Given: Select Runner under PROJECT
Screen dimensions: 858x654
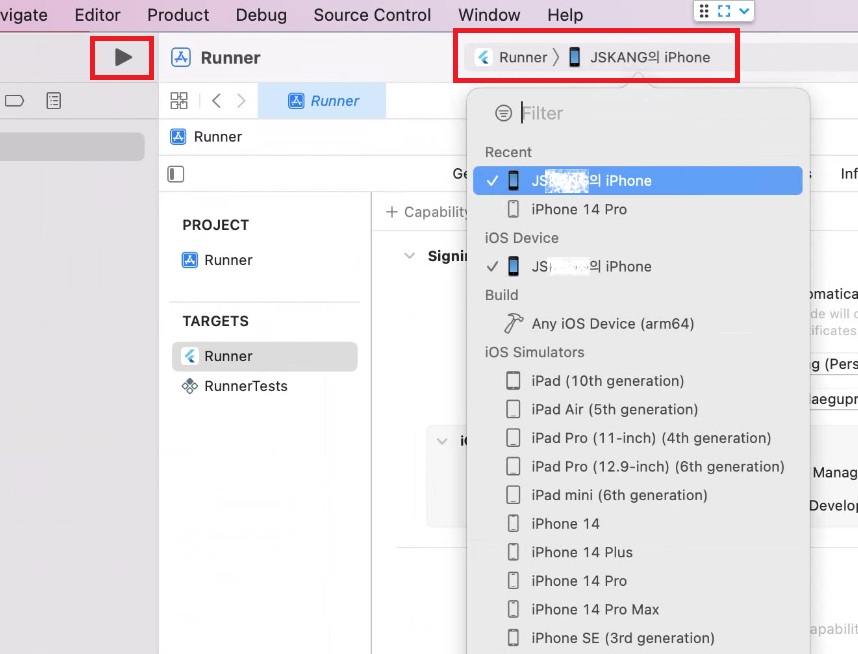Looking at the screenshot, I should point(217,260).
